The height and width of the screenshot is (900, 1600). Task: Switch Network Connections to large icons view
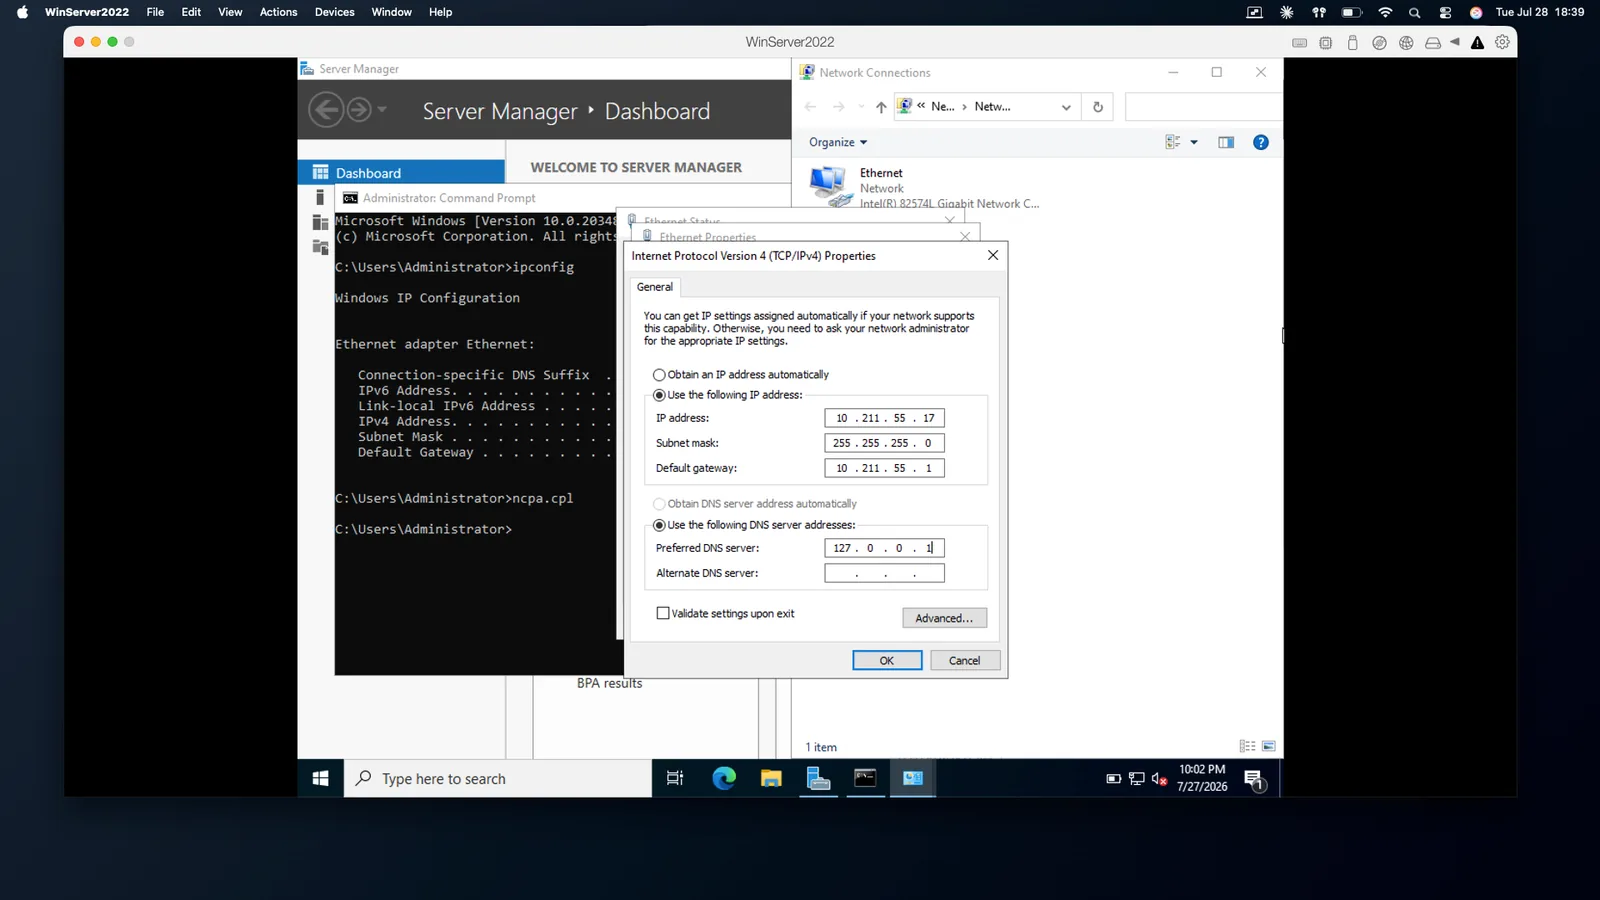1269,746
